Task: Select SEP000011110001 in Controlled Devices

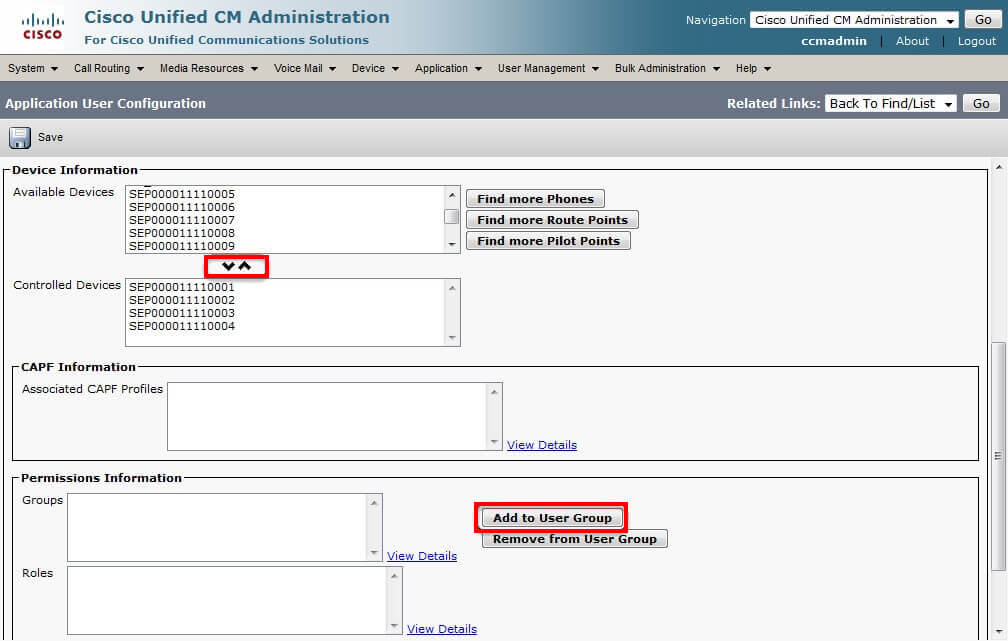Action: click(182, 287)
